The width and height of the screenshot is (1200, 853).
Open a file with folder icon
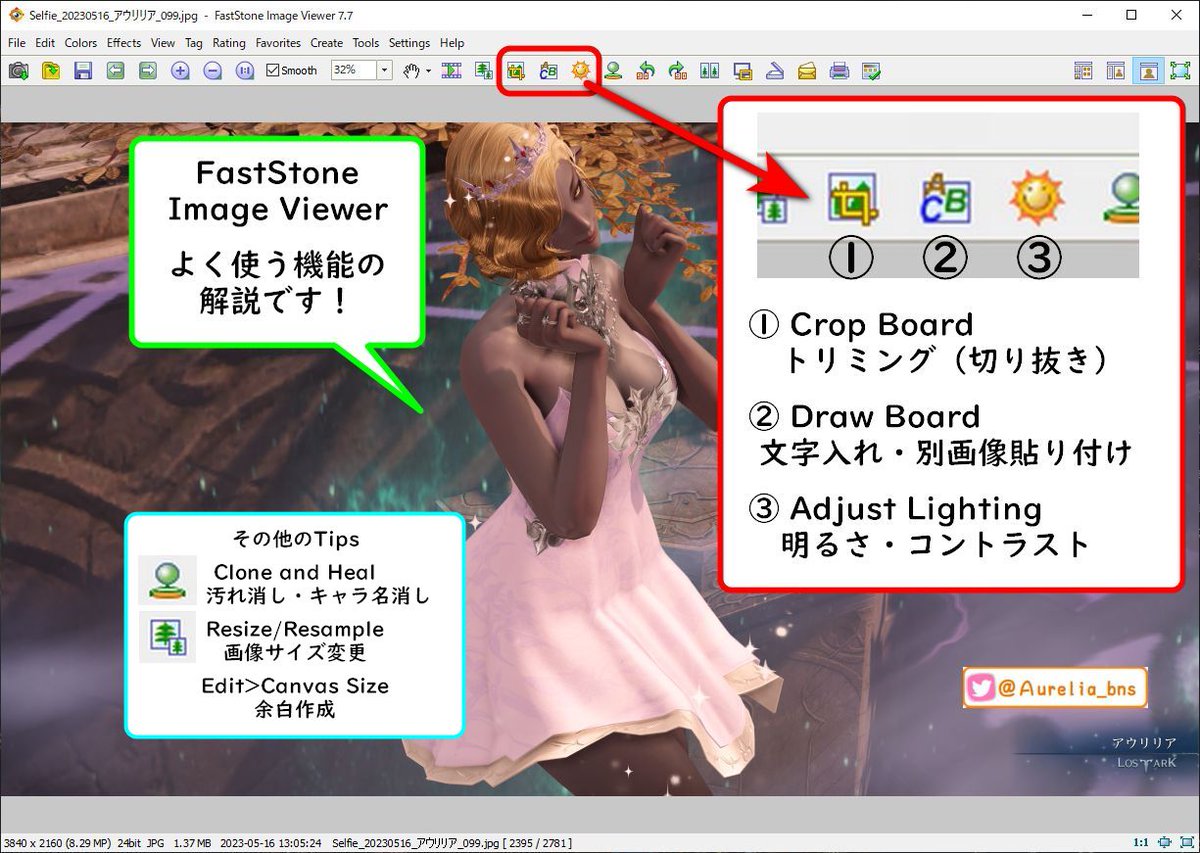coord(51,70)
